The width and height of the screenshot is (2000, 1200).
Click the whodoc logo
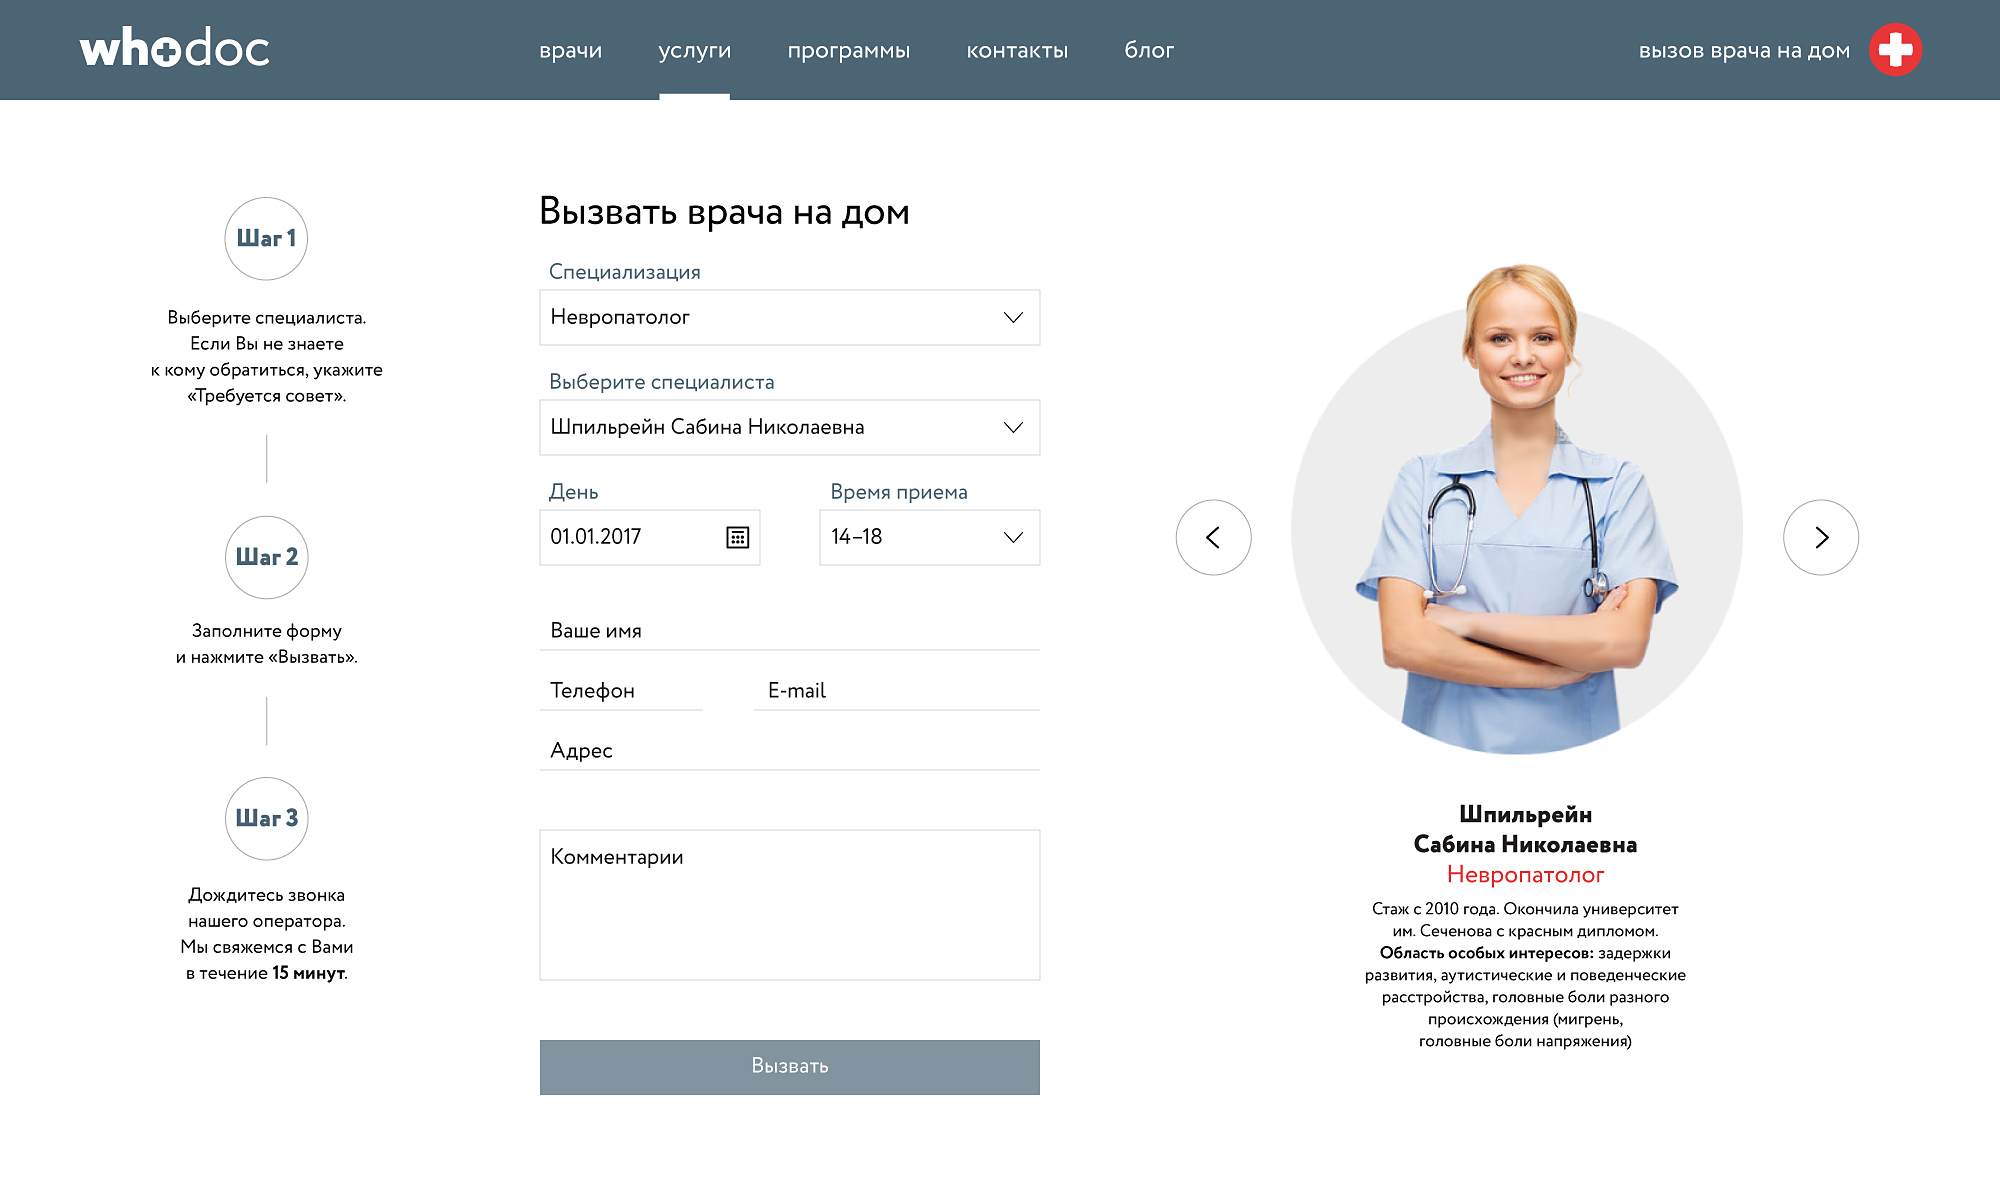pos(175,49)
